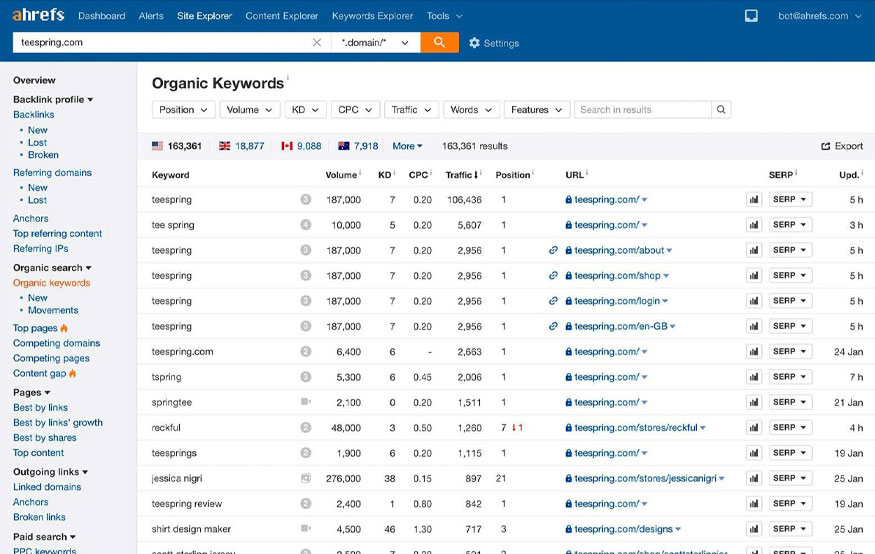Open Competing domains link

coord(56,343)
